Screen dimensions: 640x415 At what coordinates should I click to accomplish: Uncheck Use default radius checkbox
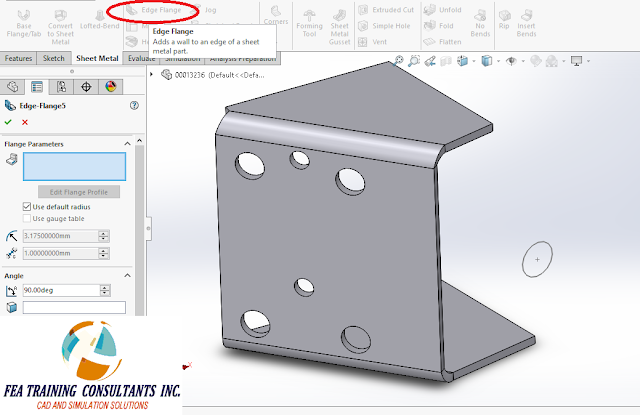pos(27,206)
